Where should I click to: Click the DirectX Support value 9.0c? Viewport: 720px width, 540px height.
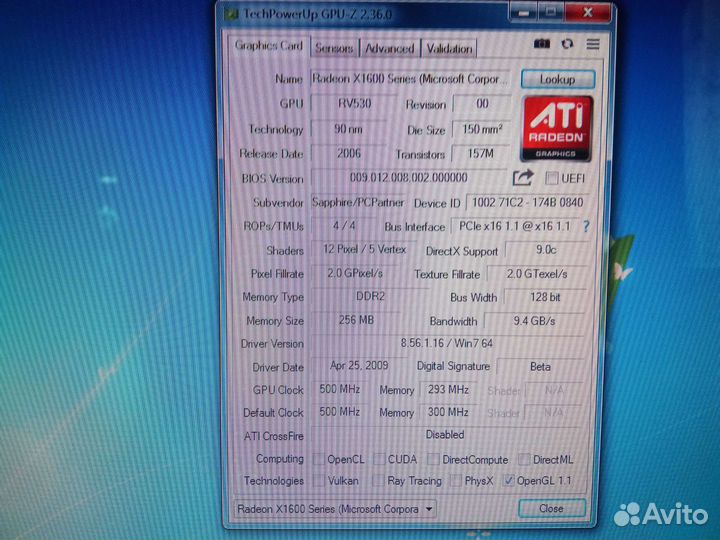[546, 250]
